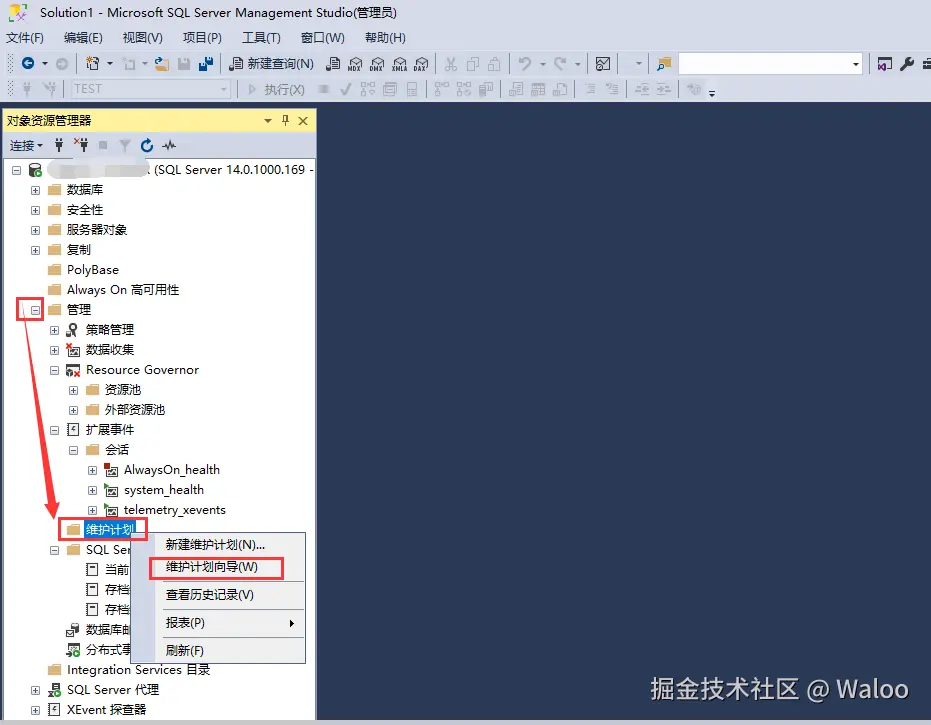
Task: Click the activity monitor icon
Action: coord(603,64)
